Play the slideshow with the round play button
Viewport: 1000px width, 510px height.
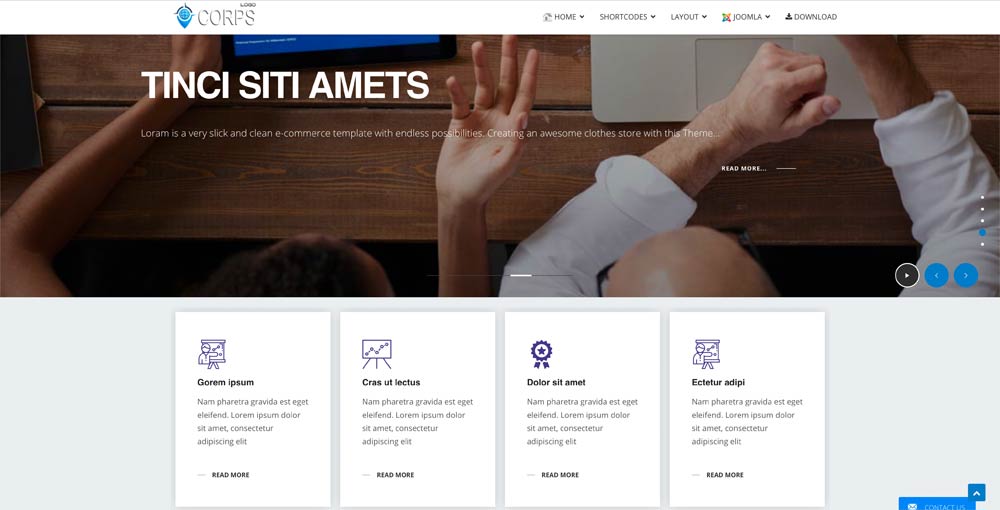coord(907,275)
